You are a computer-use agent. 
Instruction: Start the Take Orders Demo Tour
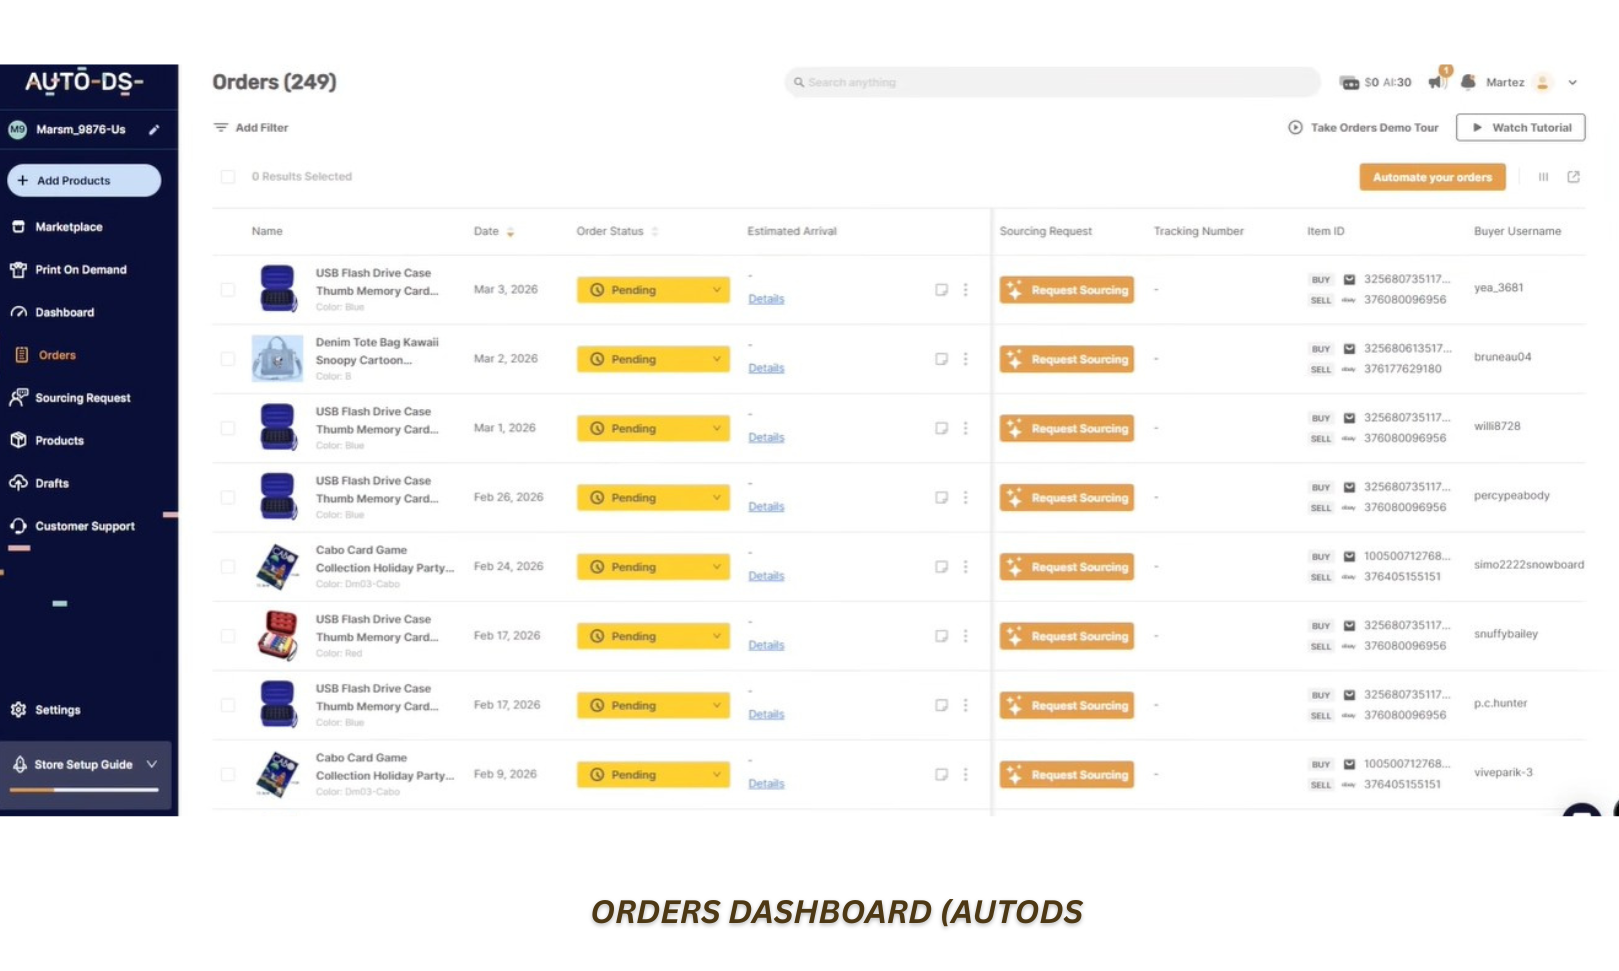click(x=1363, y=128)
